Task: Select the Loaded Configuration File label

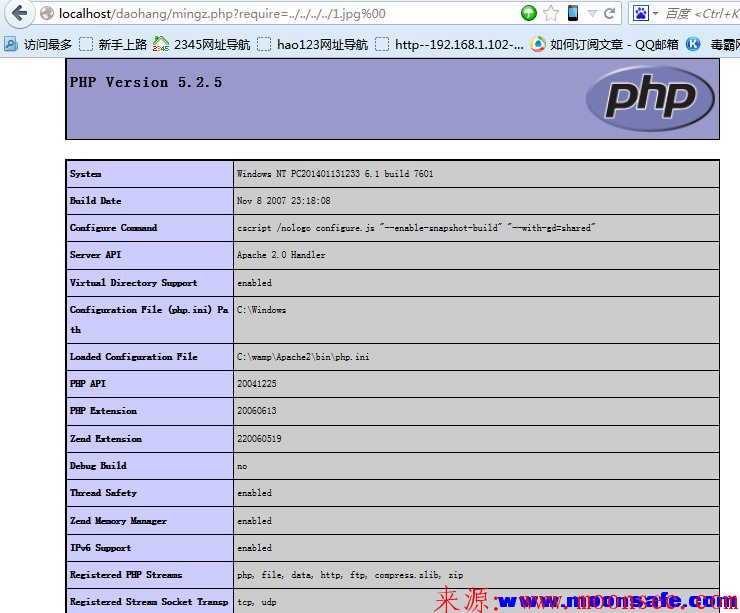Action: [134, 357]
